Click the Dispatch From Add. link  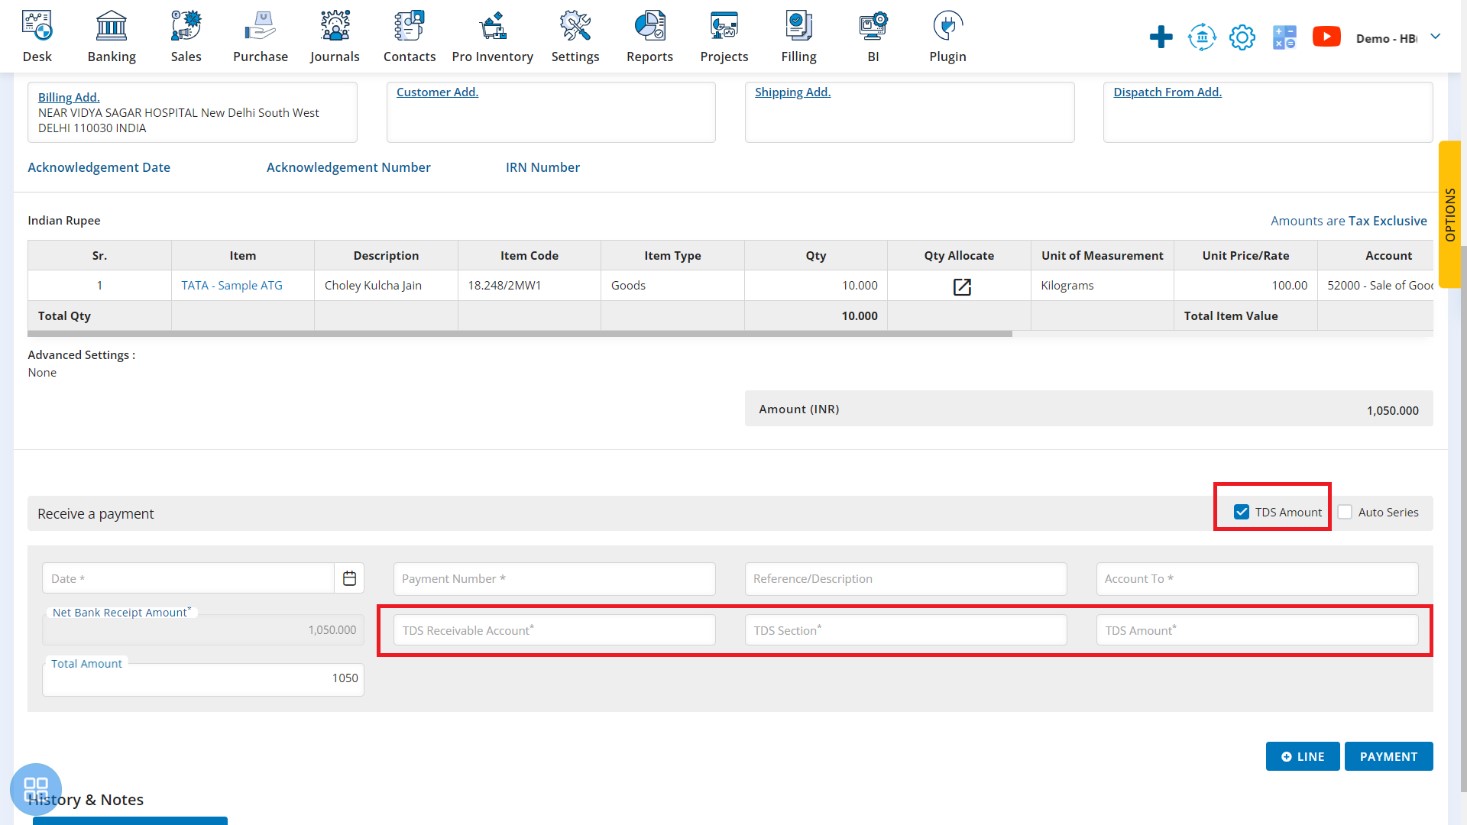(1167, 92)
